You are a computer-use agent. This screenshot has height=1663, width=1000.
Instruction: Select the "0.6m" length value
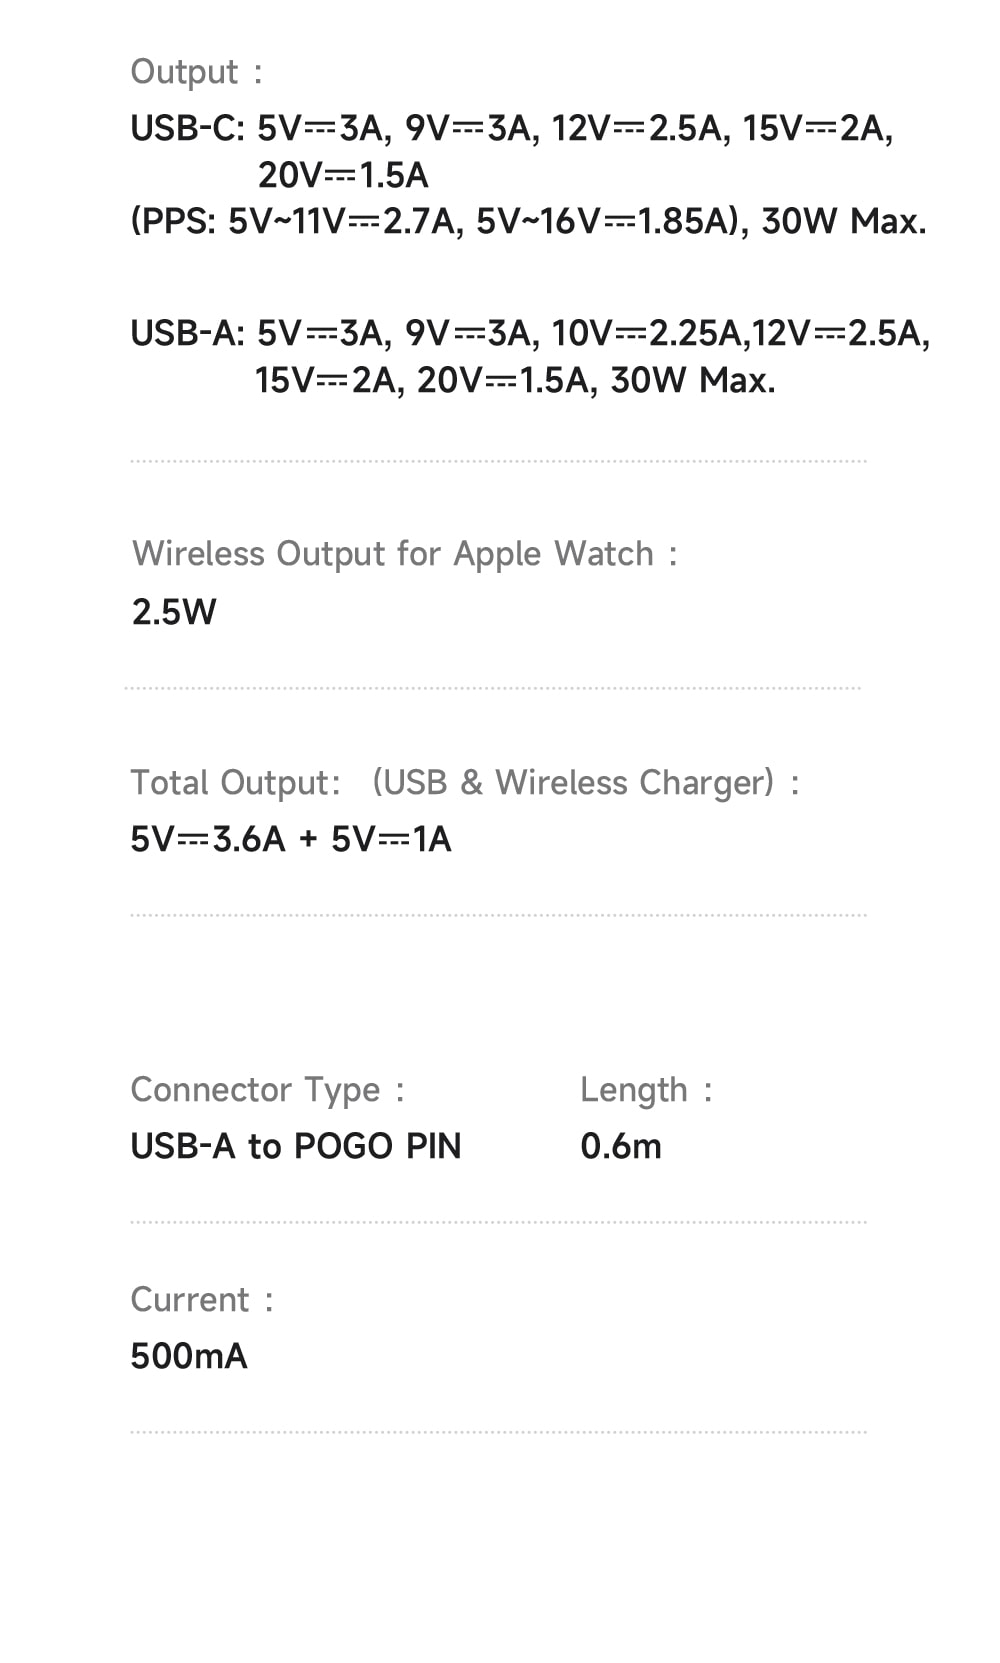pyautogui.click(x=621, y=1146)
